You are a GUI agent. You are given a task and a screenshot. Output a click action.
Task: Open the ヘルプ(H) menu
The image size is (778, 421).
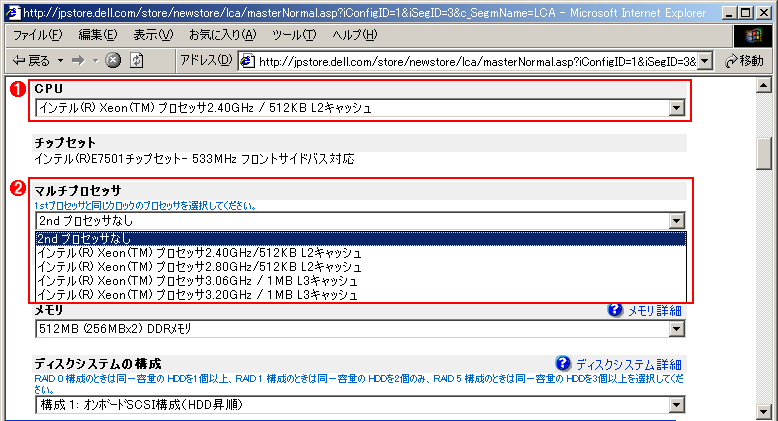(x=355, y=35)
